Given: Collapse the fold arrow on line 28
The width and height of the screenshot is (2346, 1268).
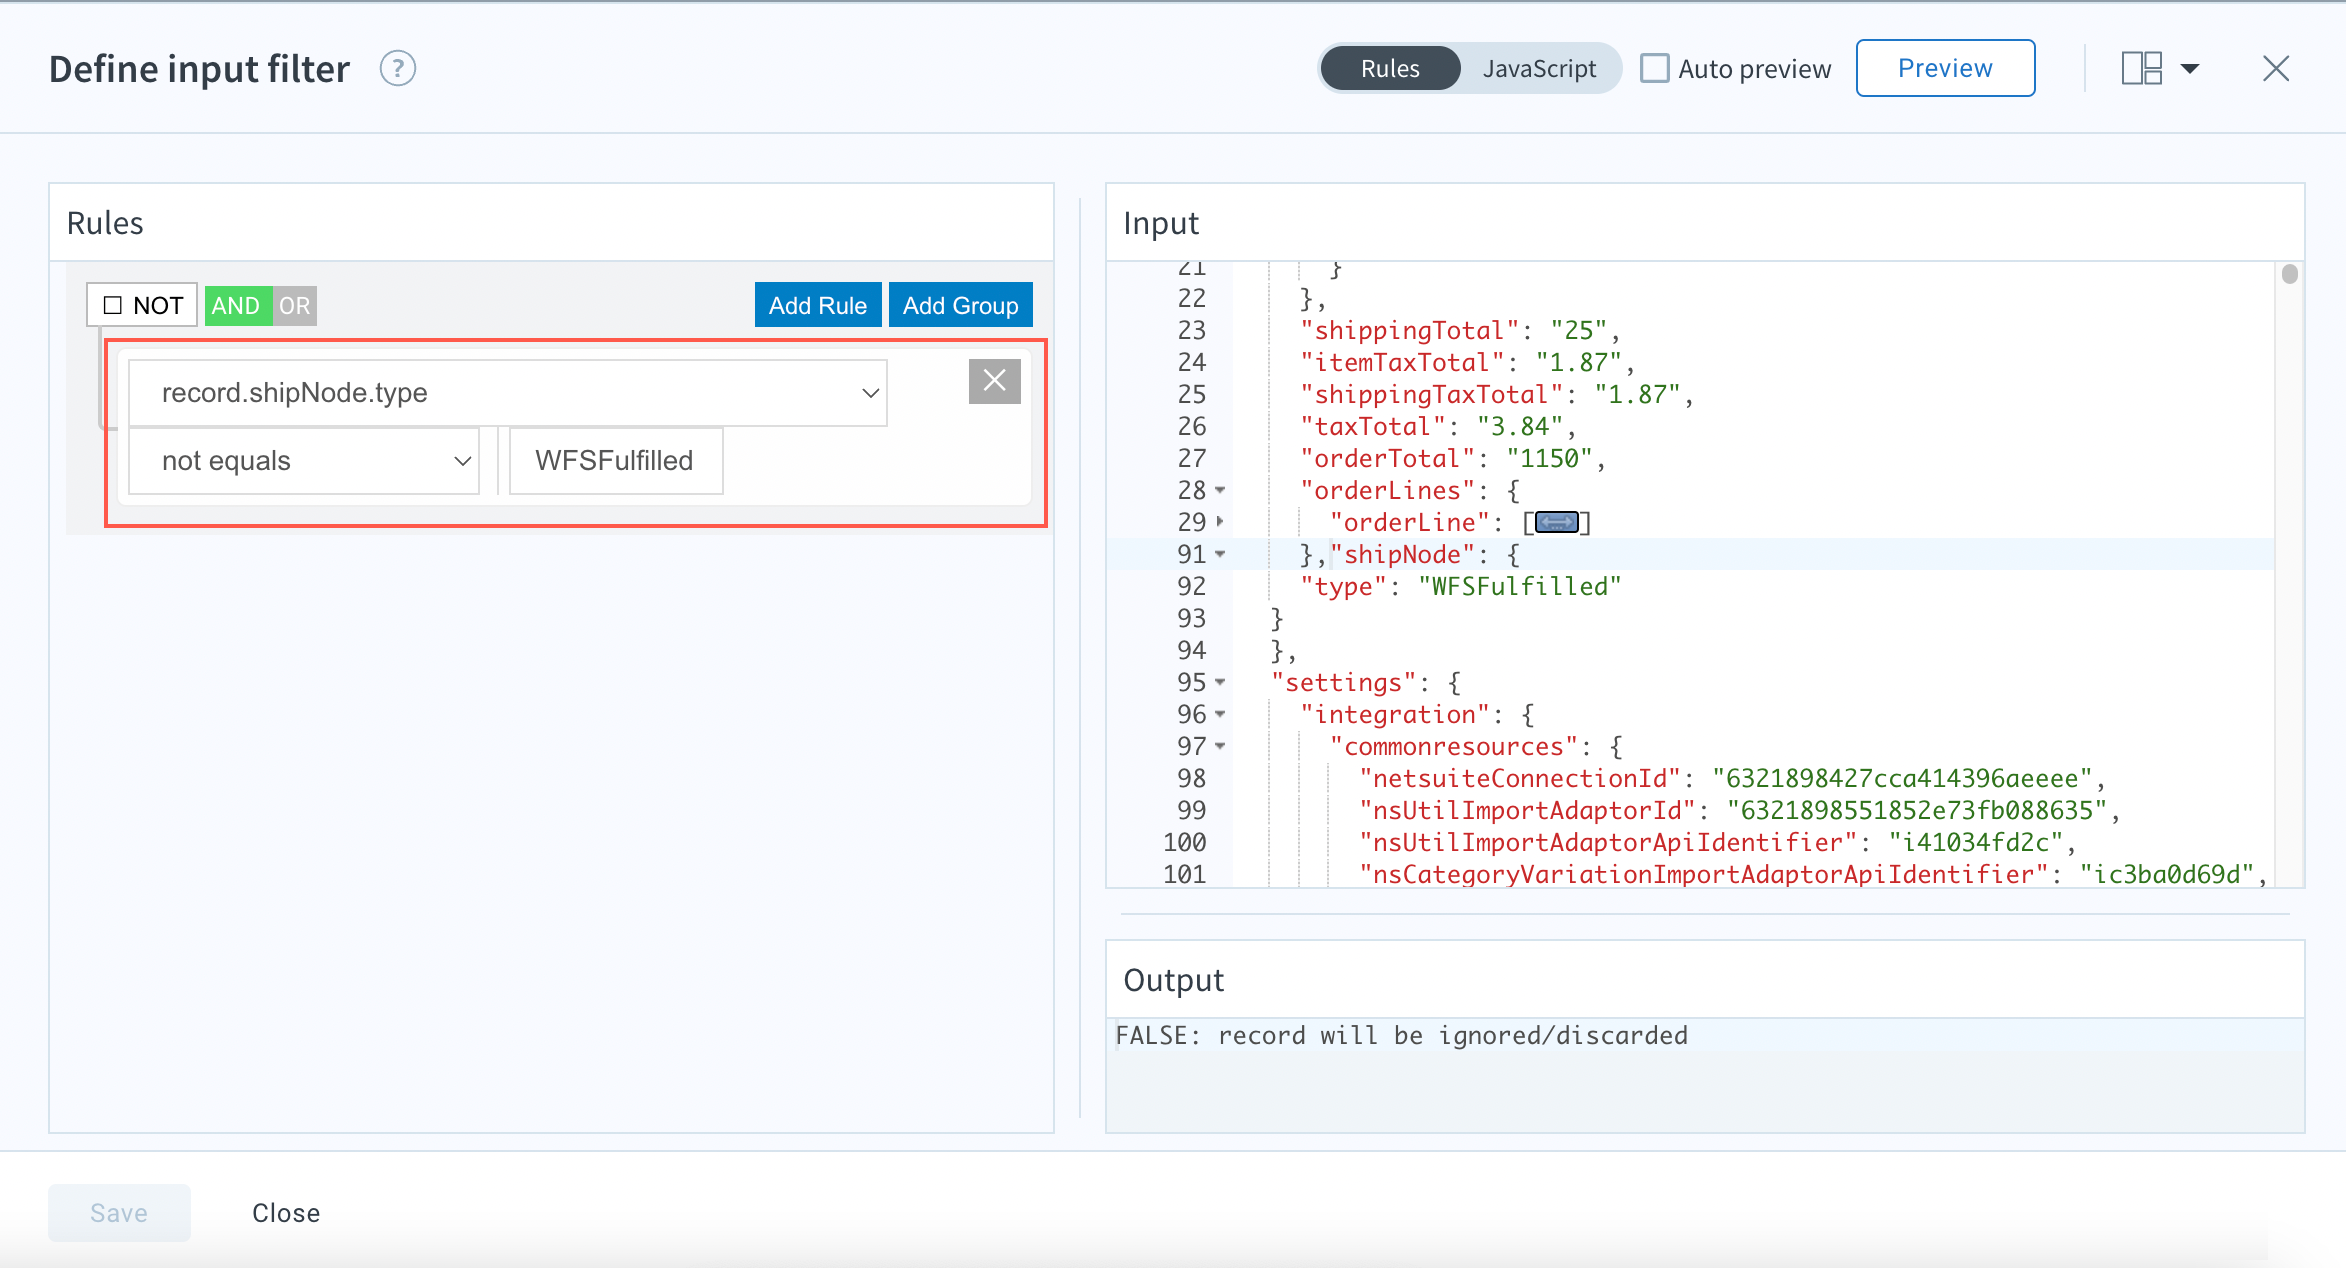Looking at the screenshot, I should coord(1221,491).
